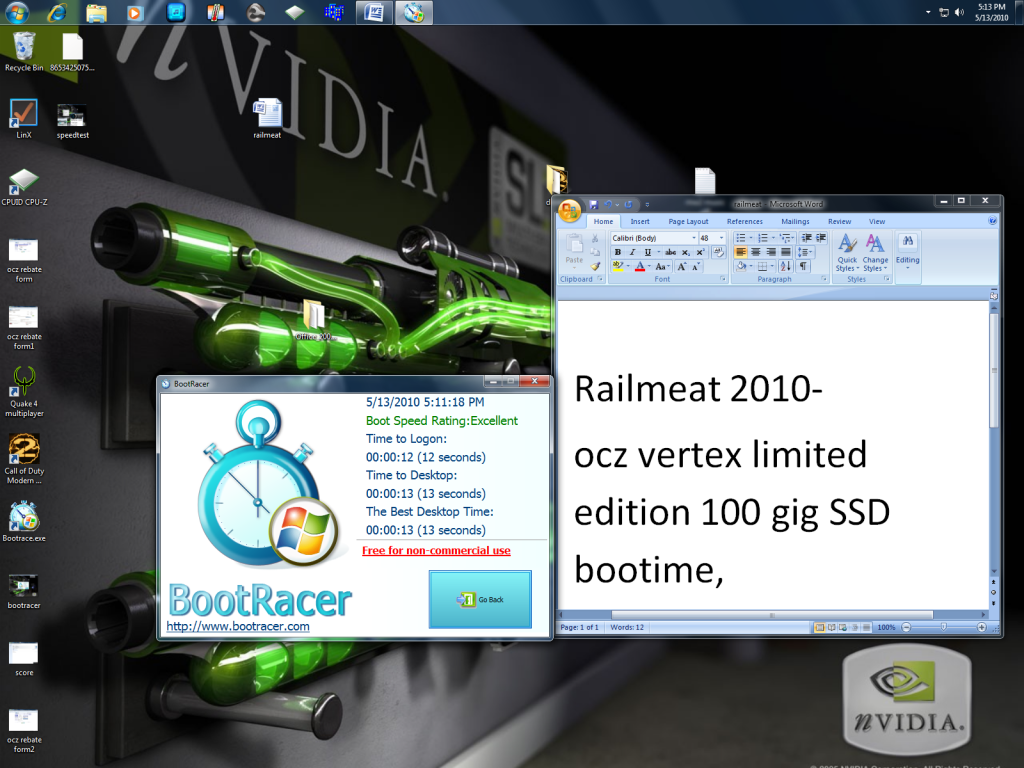Click Word horizontal scrollbar
The image size is (1024, 768).
(772, 615)
